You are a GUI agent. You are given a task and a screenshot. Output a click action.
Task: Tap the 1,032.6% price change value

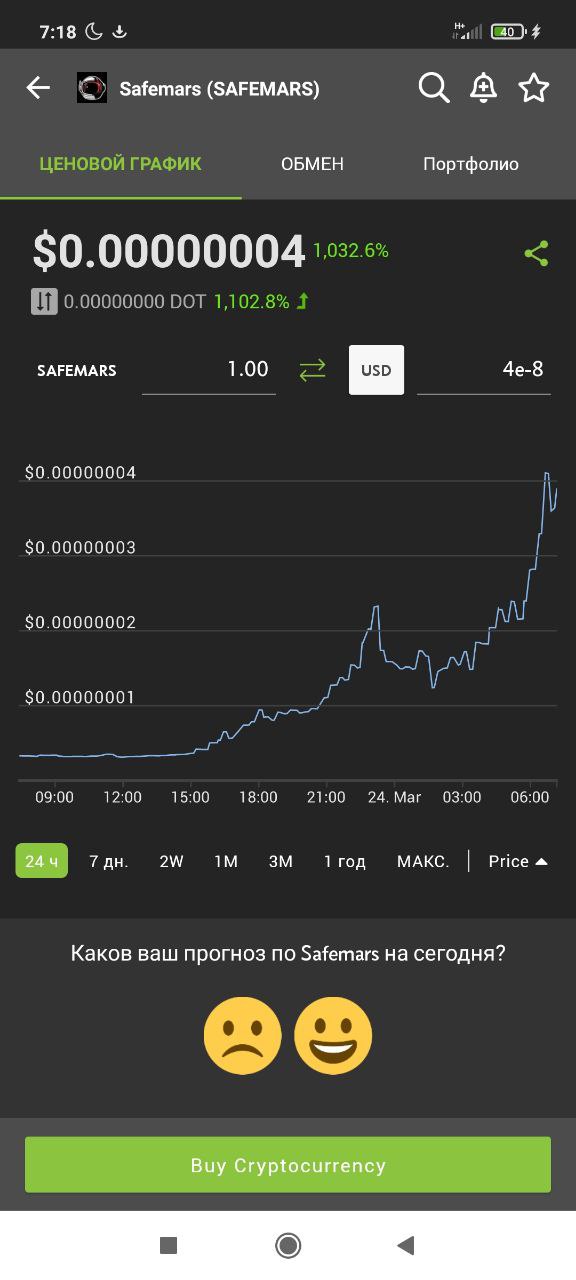tap(351, 251)
